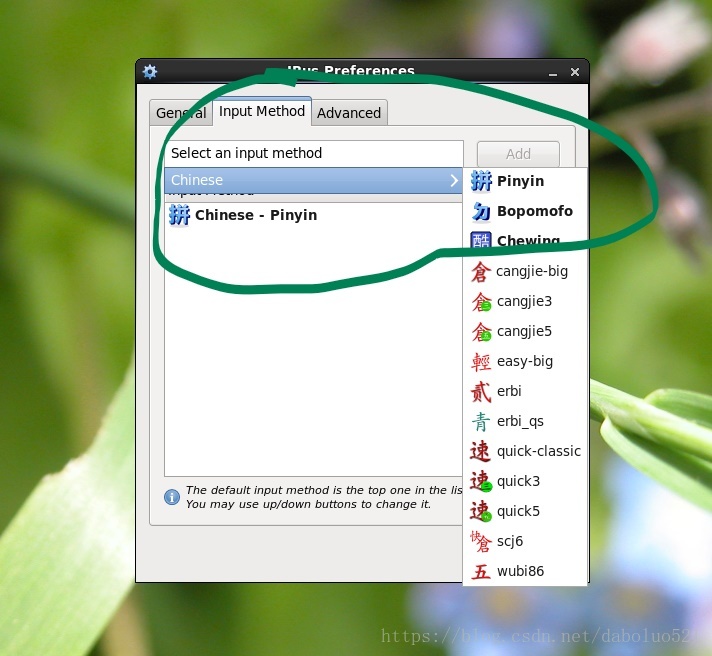
Task: Click the IBus Preferences gear icon
Action: 149,71
